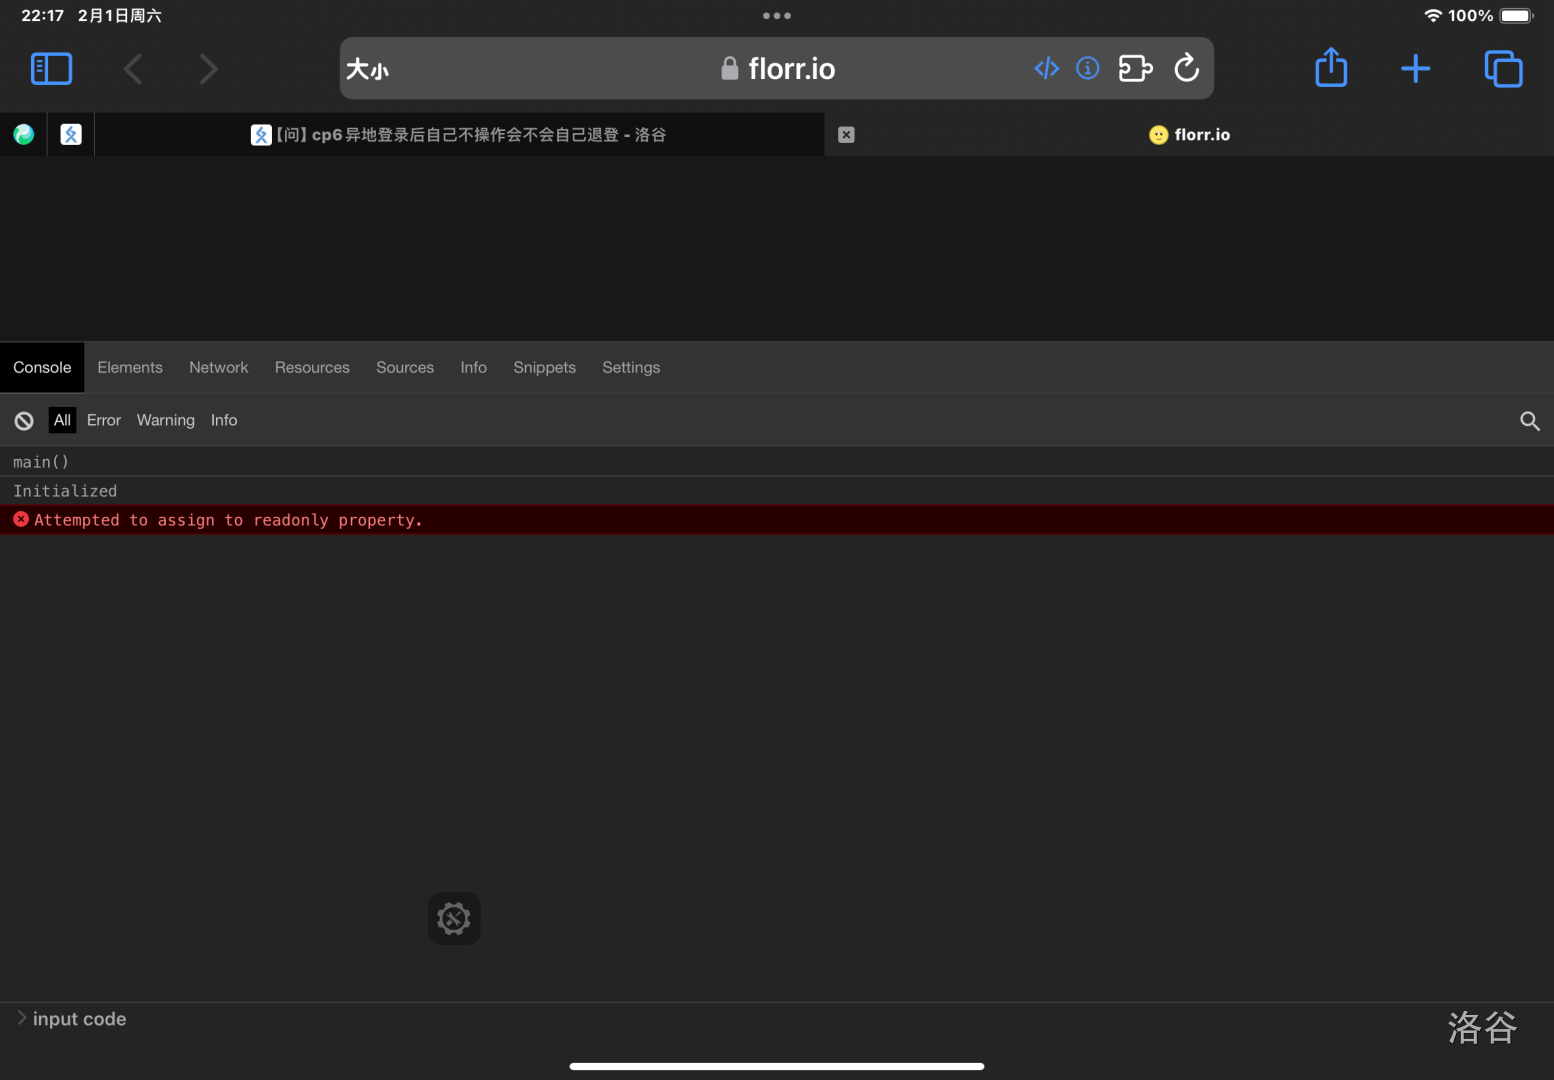Image resolution: width=1554 pixels, height=1080 pixels.
Task: Open the Share sheet
Action: 1330,68
